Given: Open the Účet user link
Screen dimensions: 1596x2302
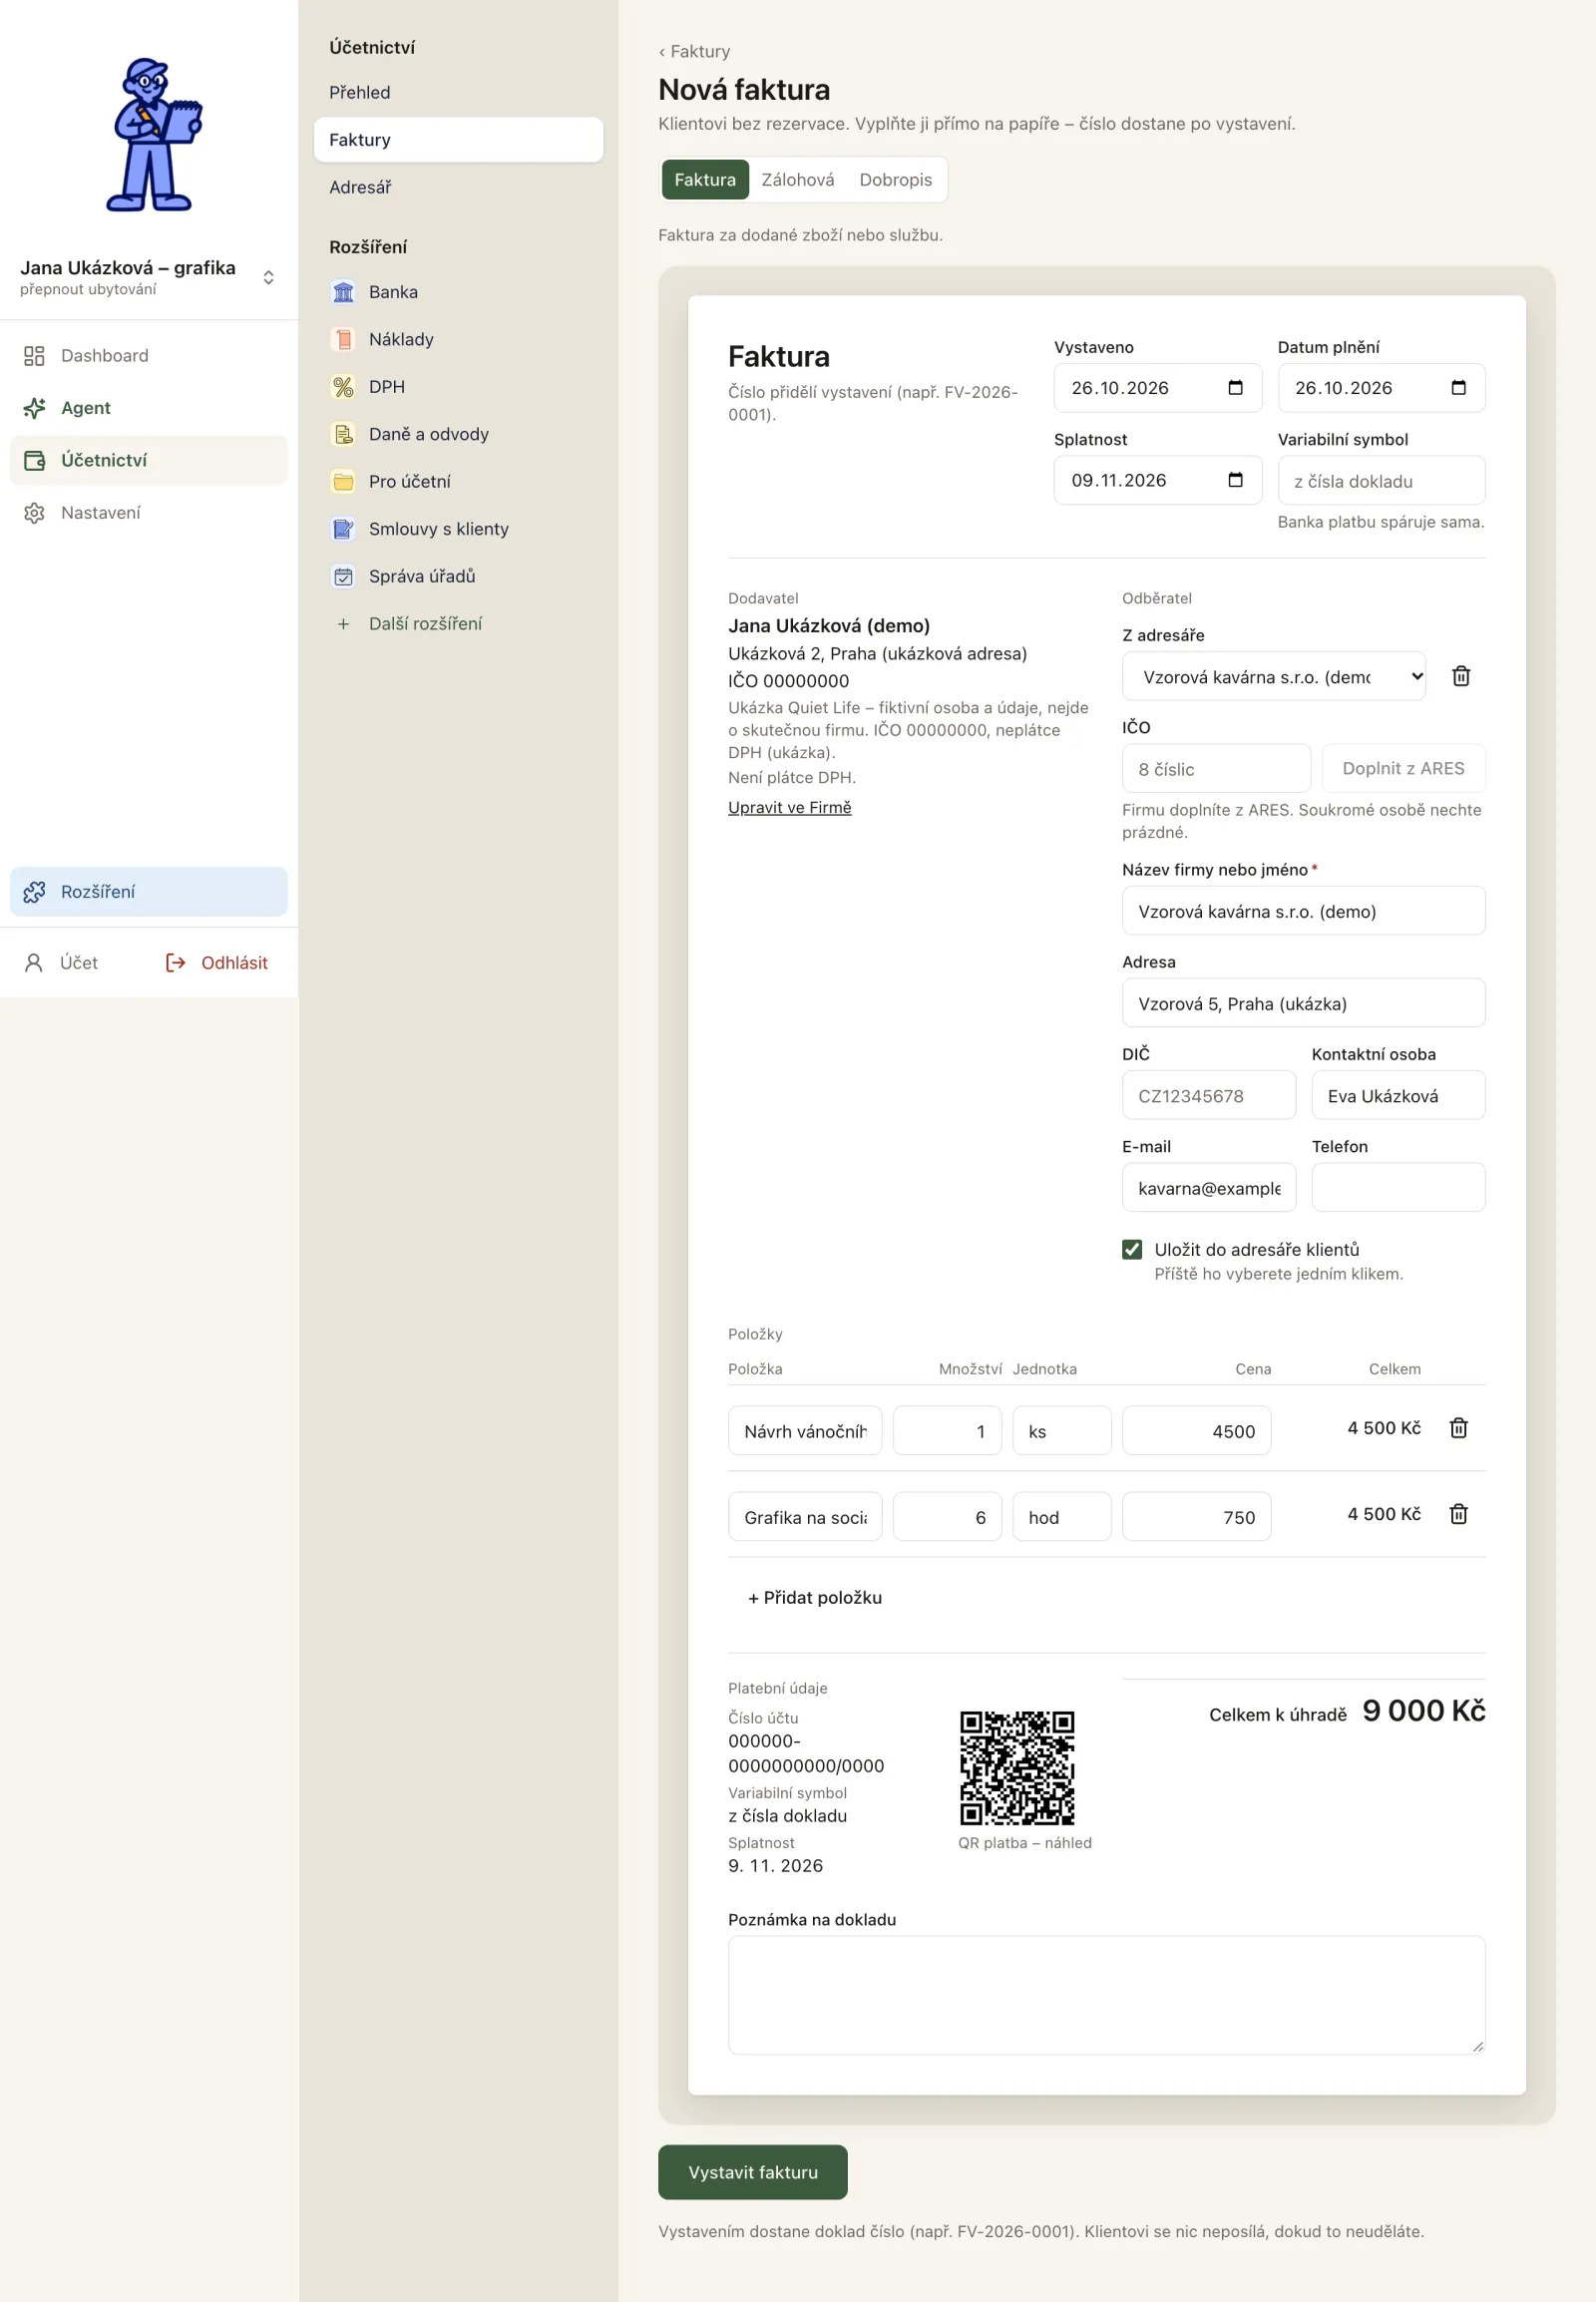Looking at the screenshot, I should [62, 963].
